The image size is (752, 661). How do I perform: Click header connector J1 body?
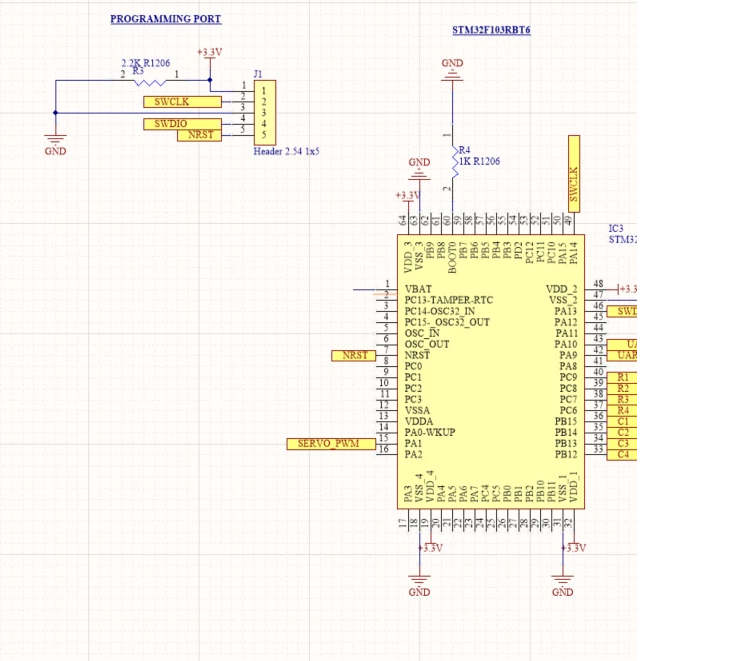265,113
